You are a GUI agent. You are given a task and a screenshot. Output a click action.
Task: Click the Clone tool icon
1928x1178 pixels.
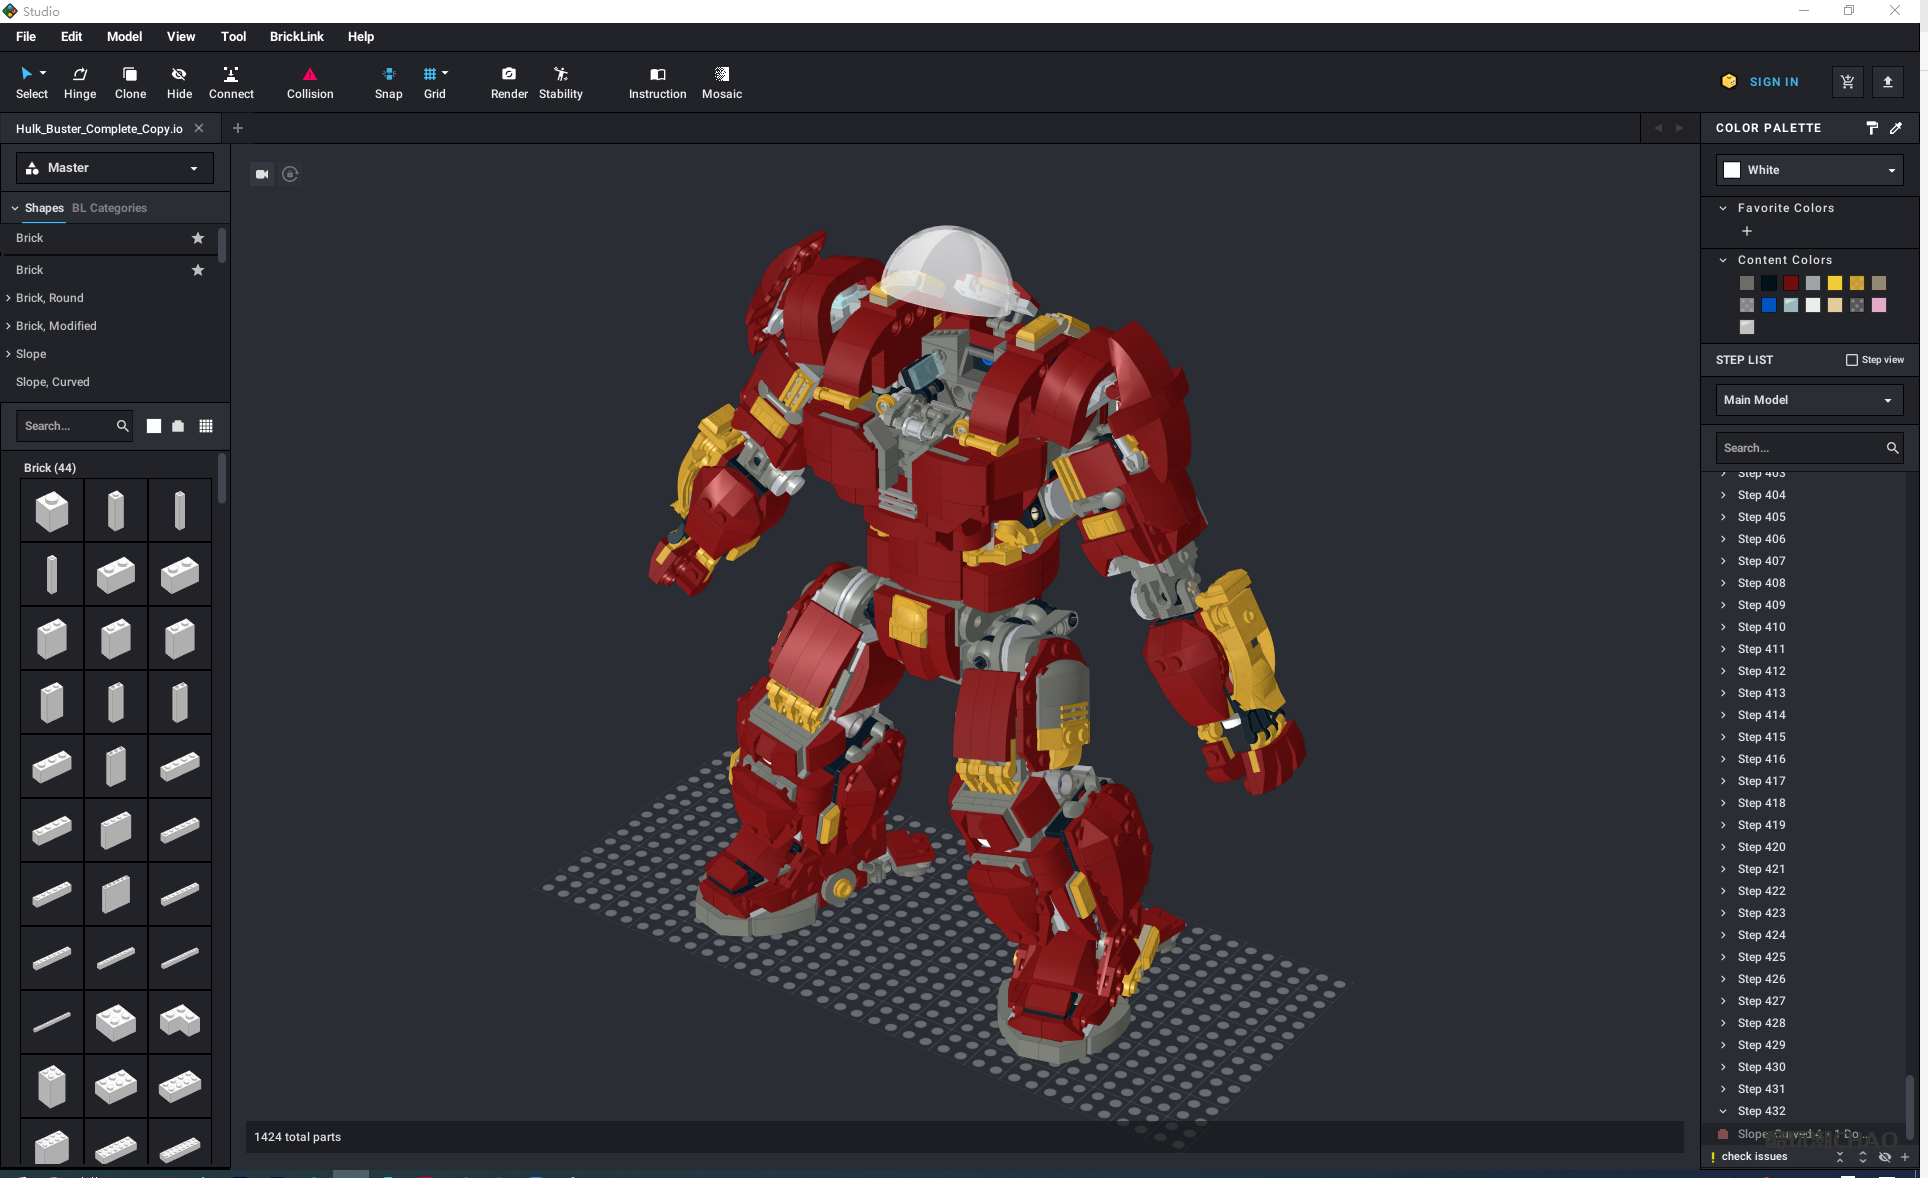pyautogui.click(x=130, y=82)
